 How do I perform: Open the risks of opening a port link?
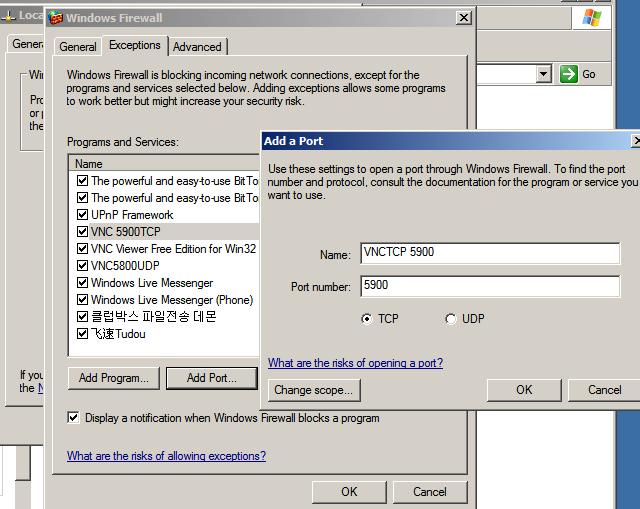[x=355, y=363]
